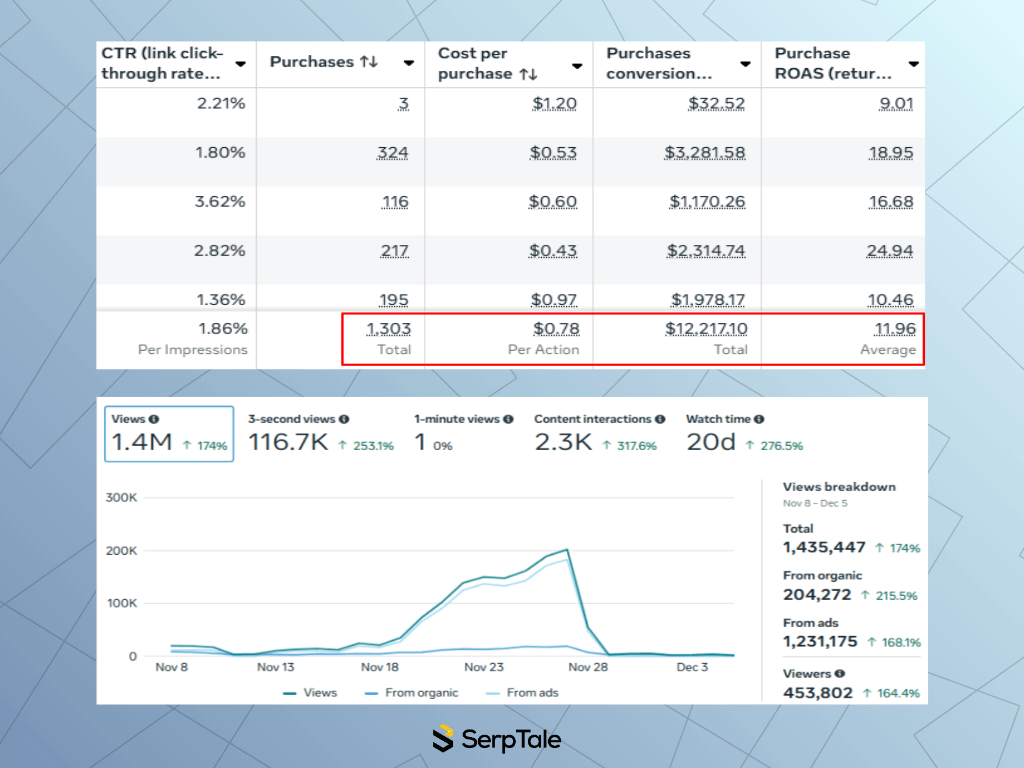Screen dimensions: 1024x768
Task: Click the Content interactions info icon
Action: point(660,419)
